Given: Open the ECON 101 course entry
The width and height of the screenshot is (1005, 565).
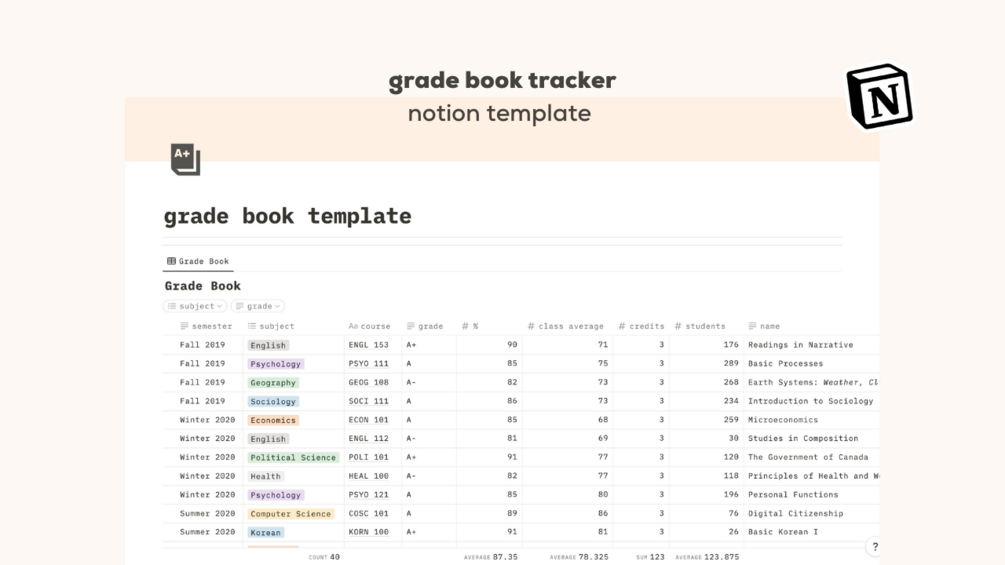Looking at the screenshot, I should pos(369,420).
